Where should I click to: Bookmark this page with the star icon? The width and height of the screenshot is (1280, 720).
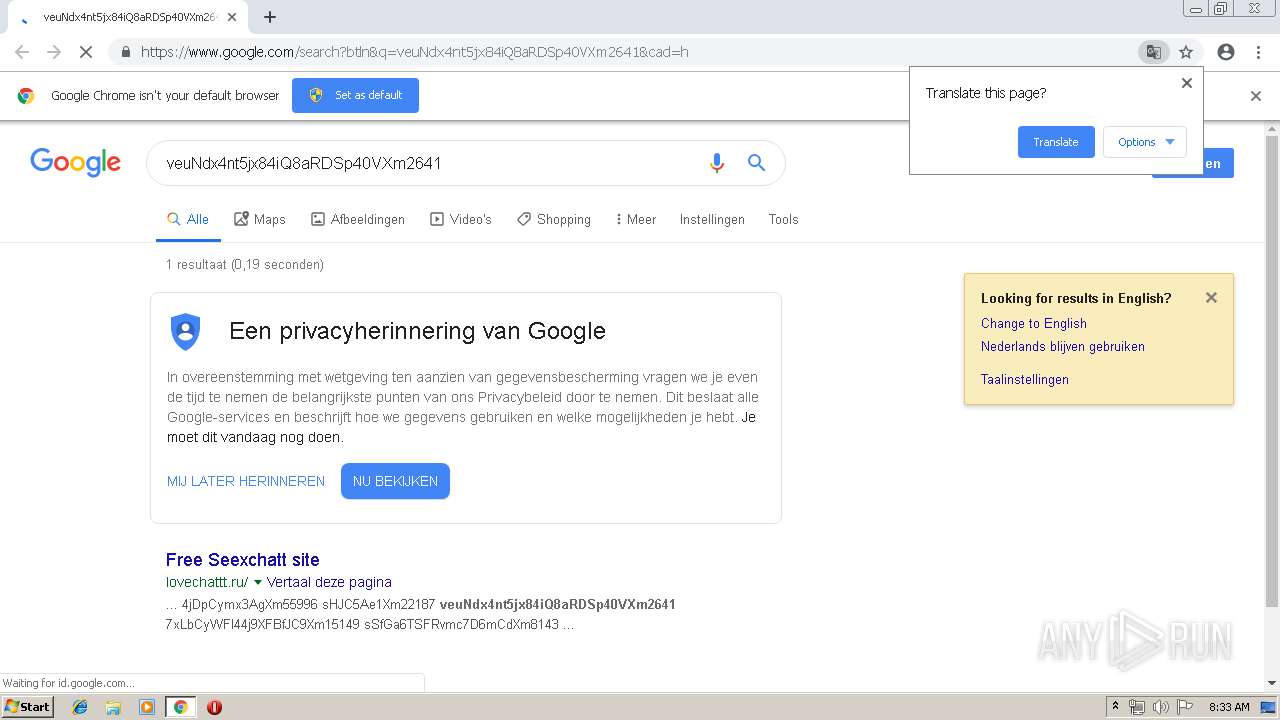1186,52
